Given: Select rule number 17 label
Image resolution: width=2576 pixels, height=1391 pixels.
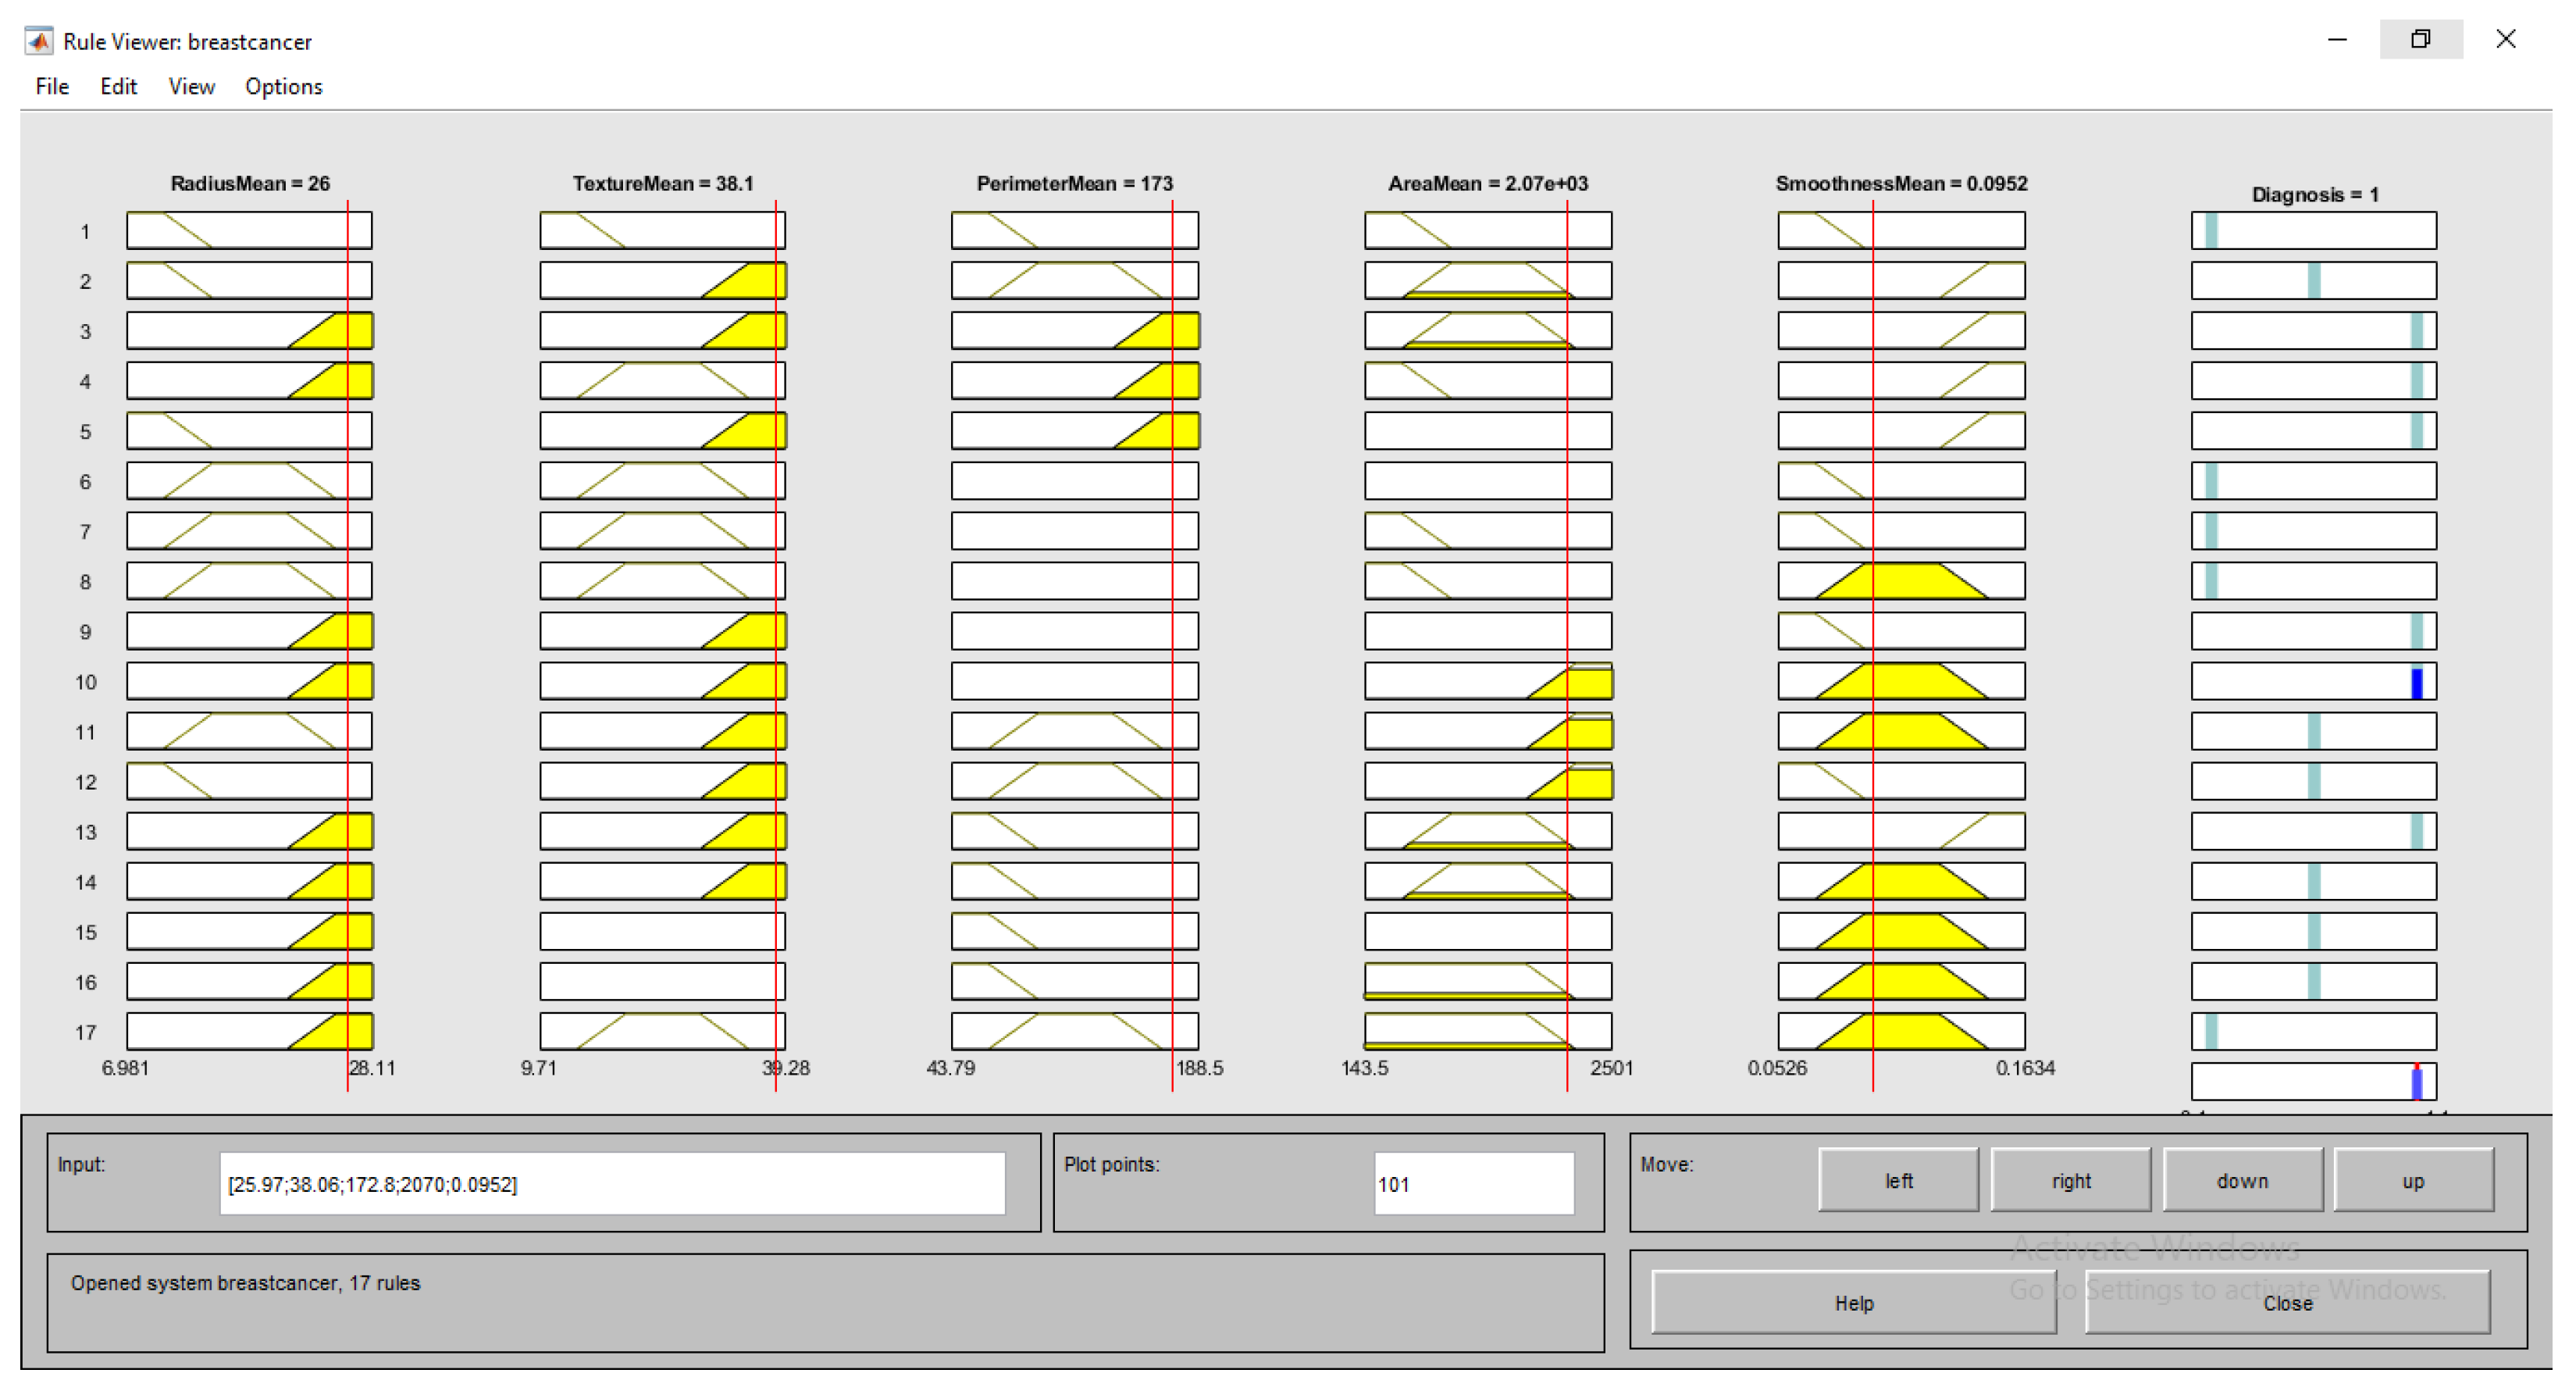Looking at the screenshot, I should pyautogui.click(x=85, y=1032).
